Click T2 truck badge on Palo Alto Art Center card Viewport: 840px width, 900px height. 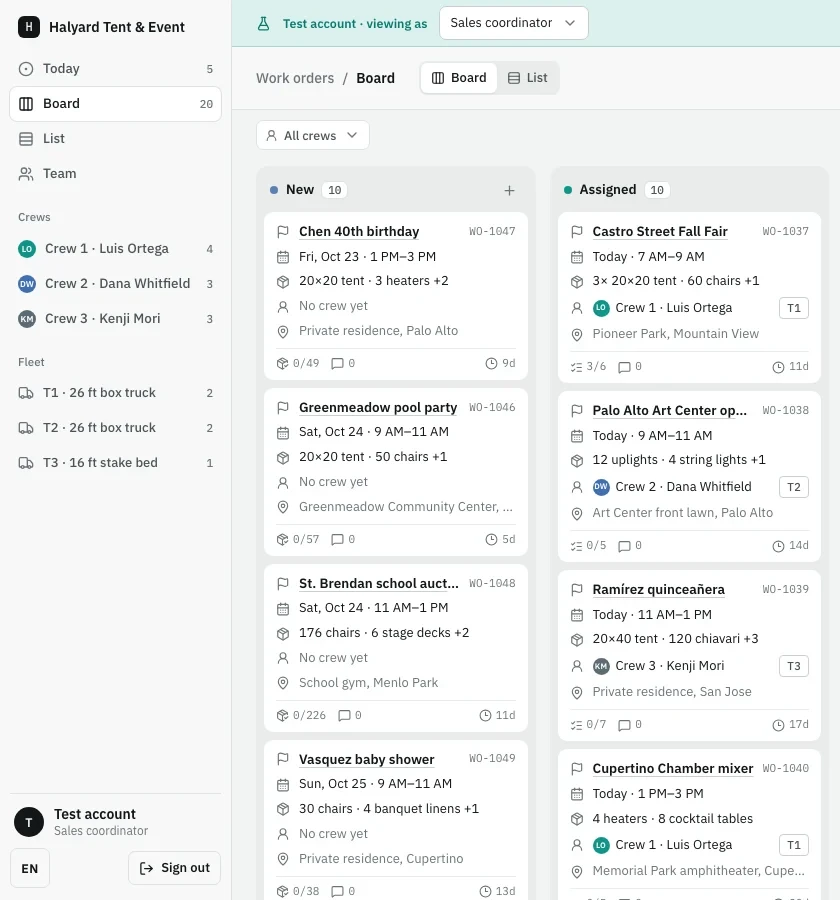[x=793, y=487]
